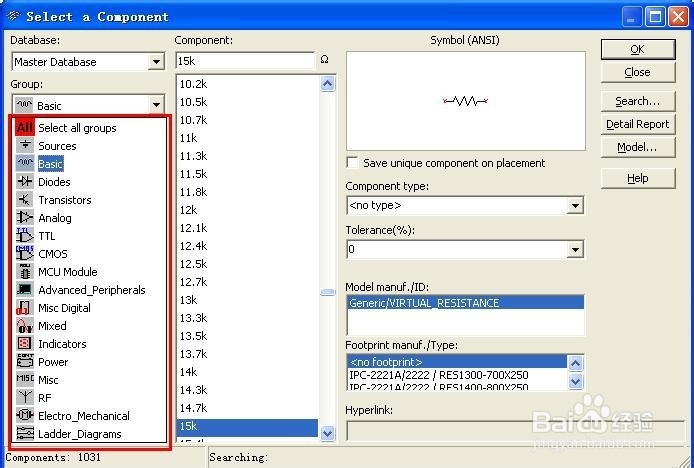Click the Misc Digital icon
Image resolution: width=694 pixels, height=468 pixels.
click(25, 308)
